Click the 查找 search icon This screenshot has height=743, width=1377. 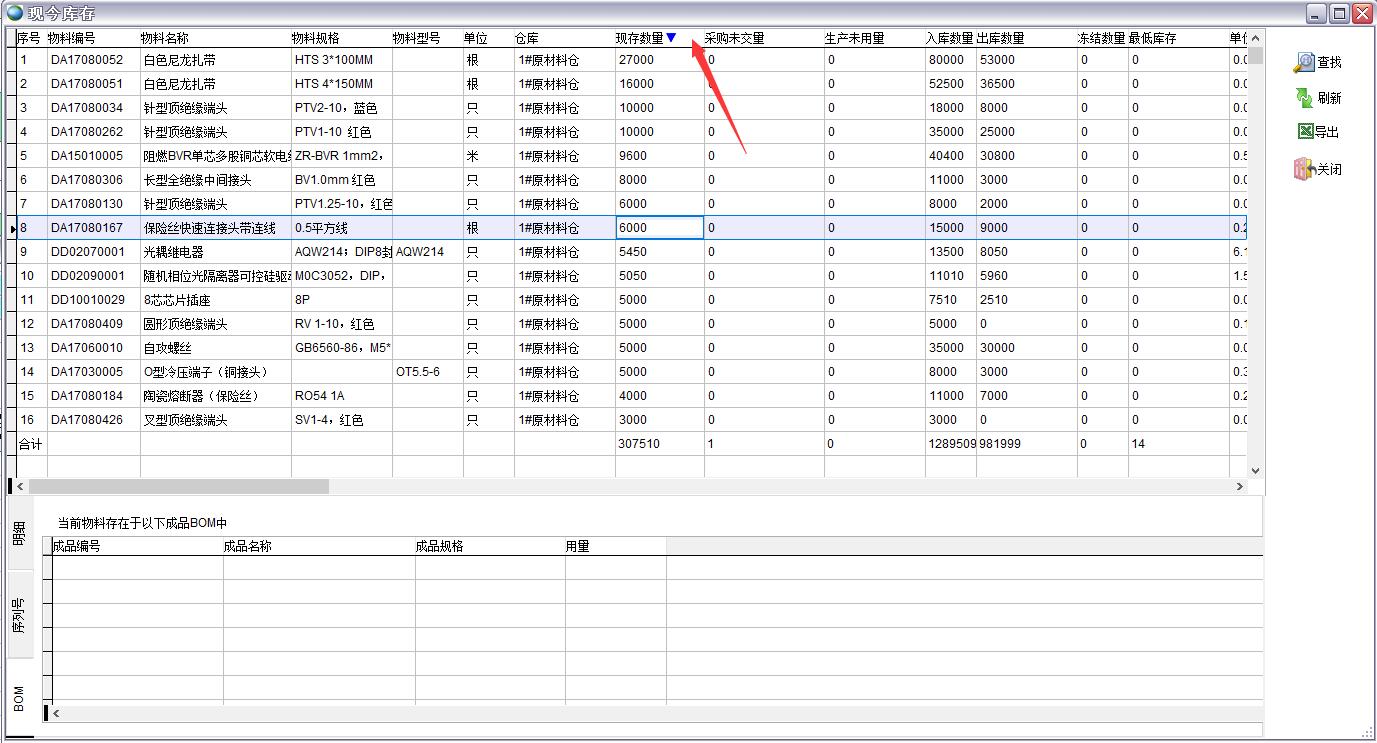(1304, 62)
